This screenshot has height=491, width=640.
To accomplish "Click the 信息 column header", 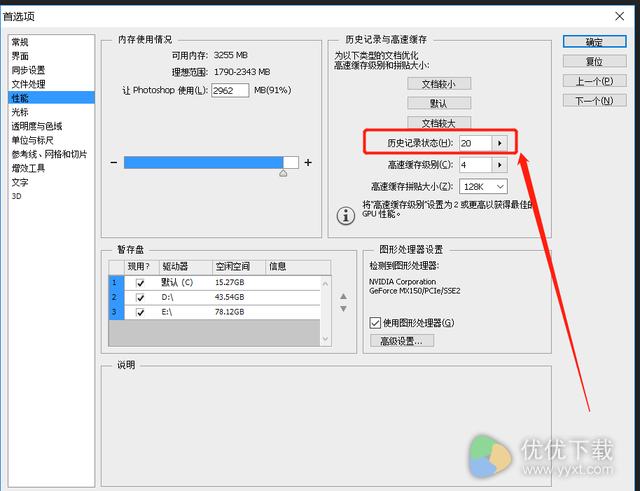I will coord(298,267).
